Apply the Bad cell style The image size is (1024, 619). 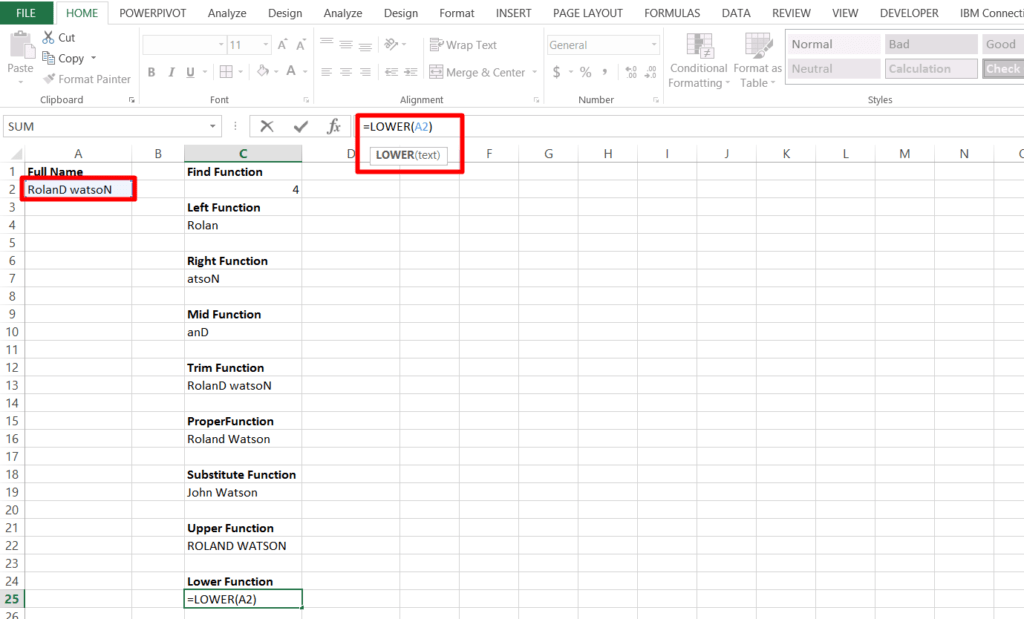click(931, 43)
